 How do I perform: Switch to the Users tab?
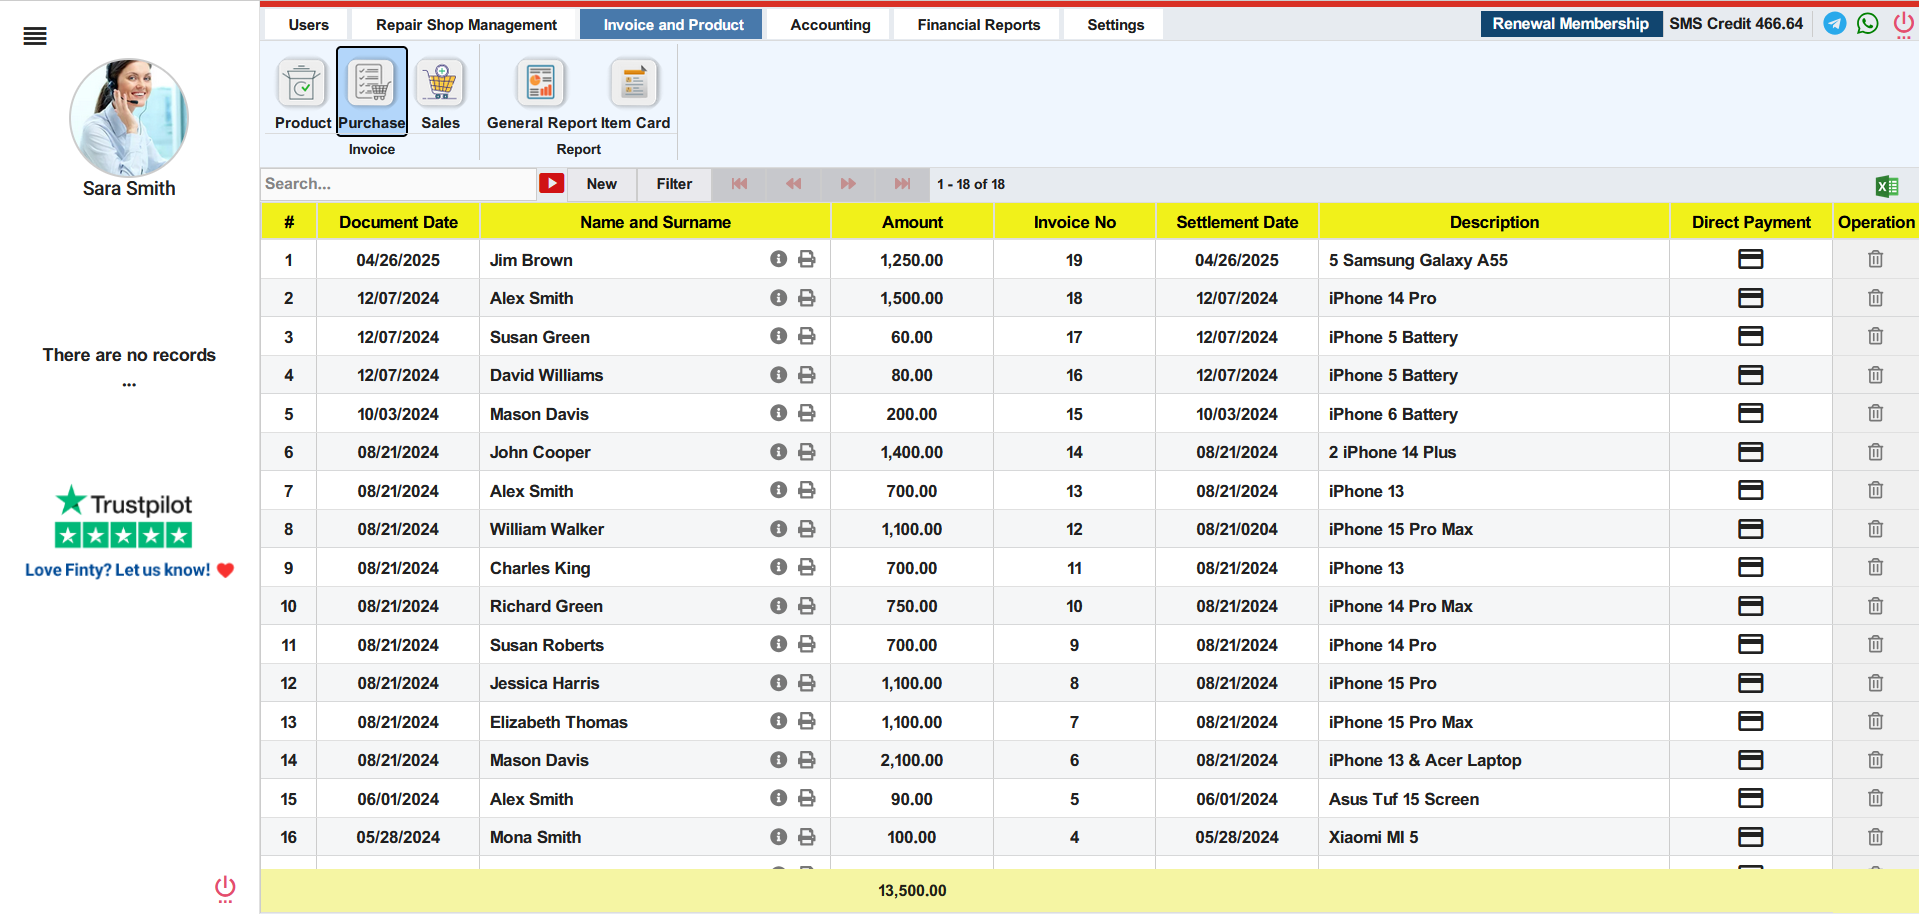tap(308, 25)
